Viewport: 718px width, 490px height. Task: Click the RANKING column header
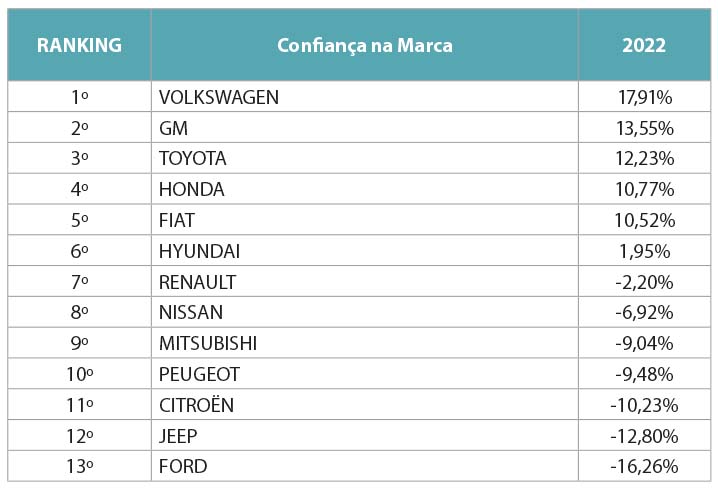pyautogui.click(x=79, y=45)
